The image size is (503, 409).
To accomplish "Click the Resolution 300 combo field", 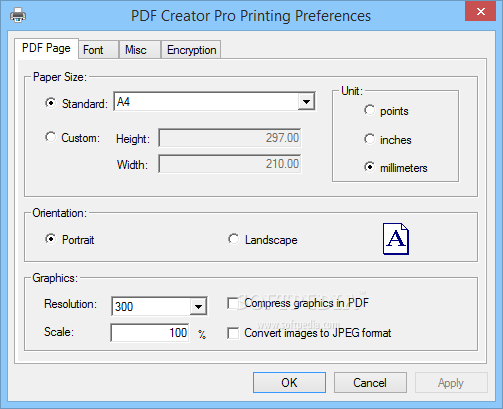I will [x=159, y=306].
